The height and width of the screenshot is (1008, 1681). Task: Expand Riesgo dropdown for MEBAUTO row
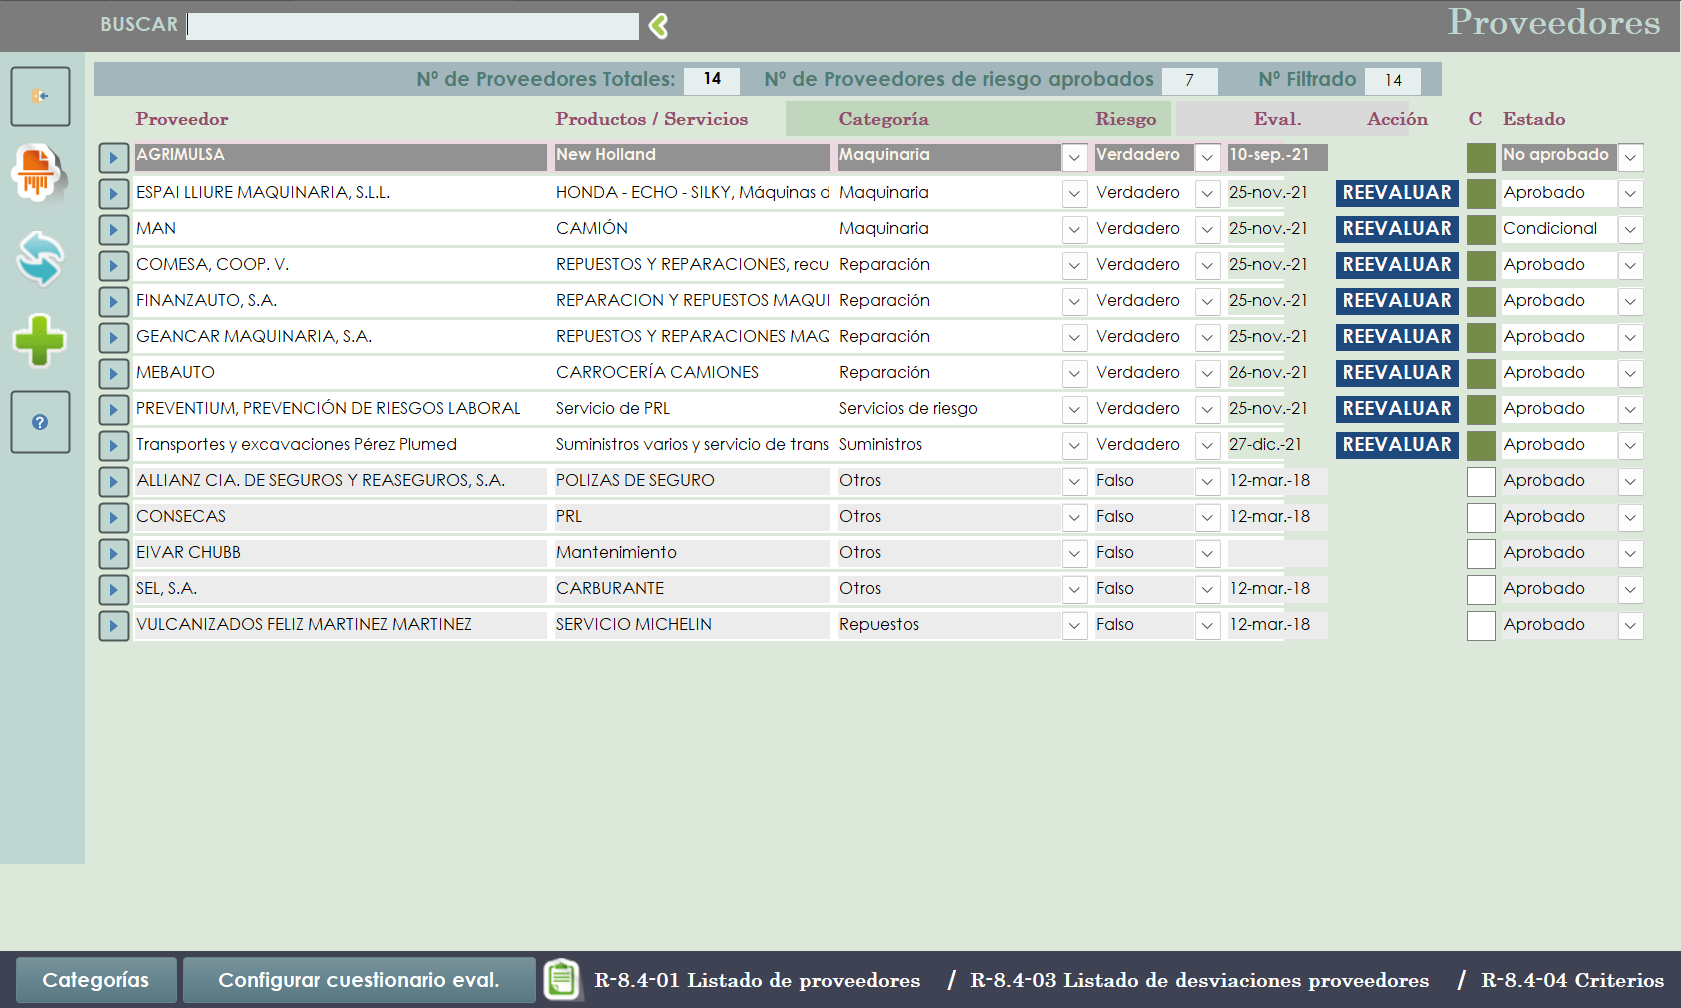[1207, 373]
